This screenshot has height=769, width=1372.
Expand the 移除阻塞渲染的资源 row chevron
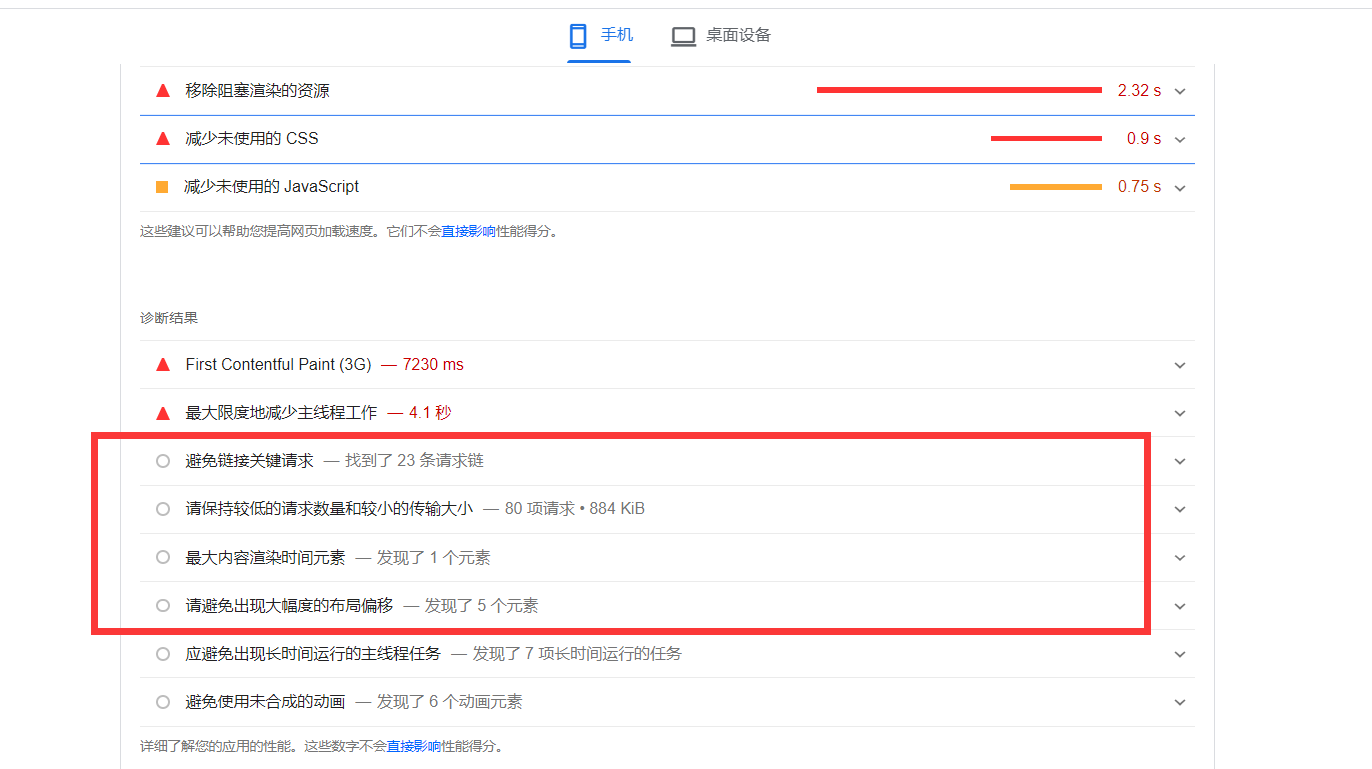1180,91
